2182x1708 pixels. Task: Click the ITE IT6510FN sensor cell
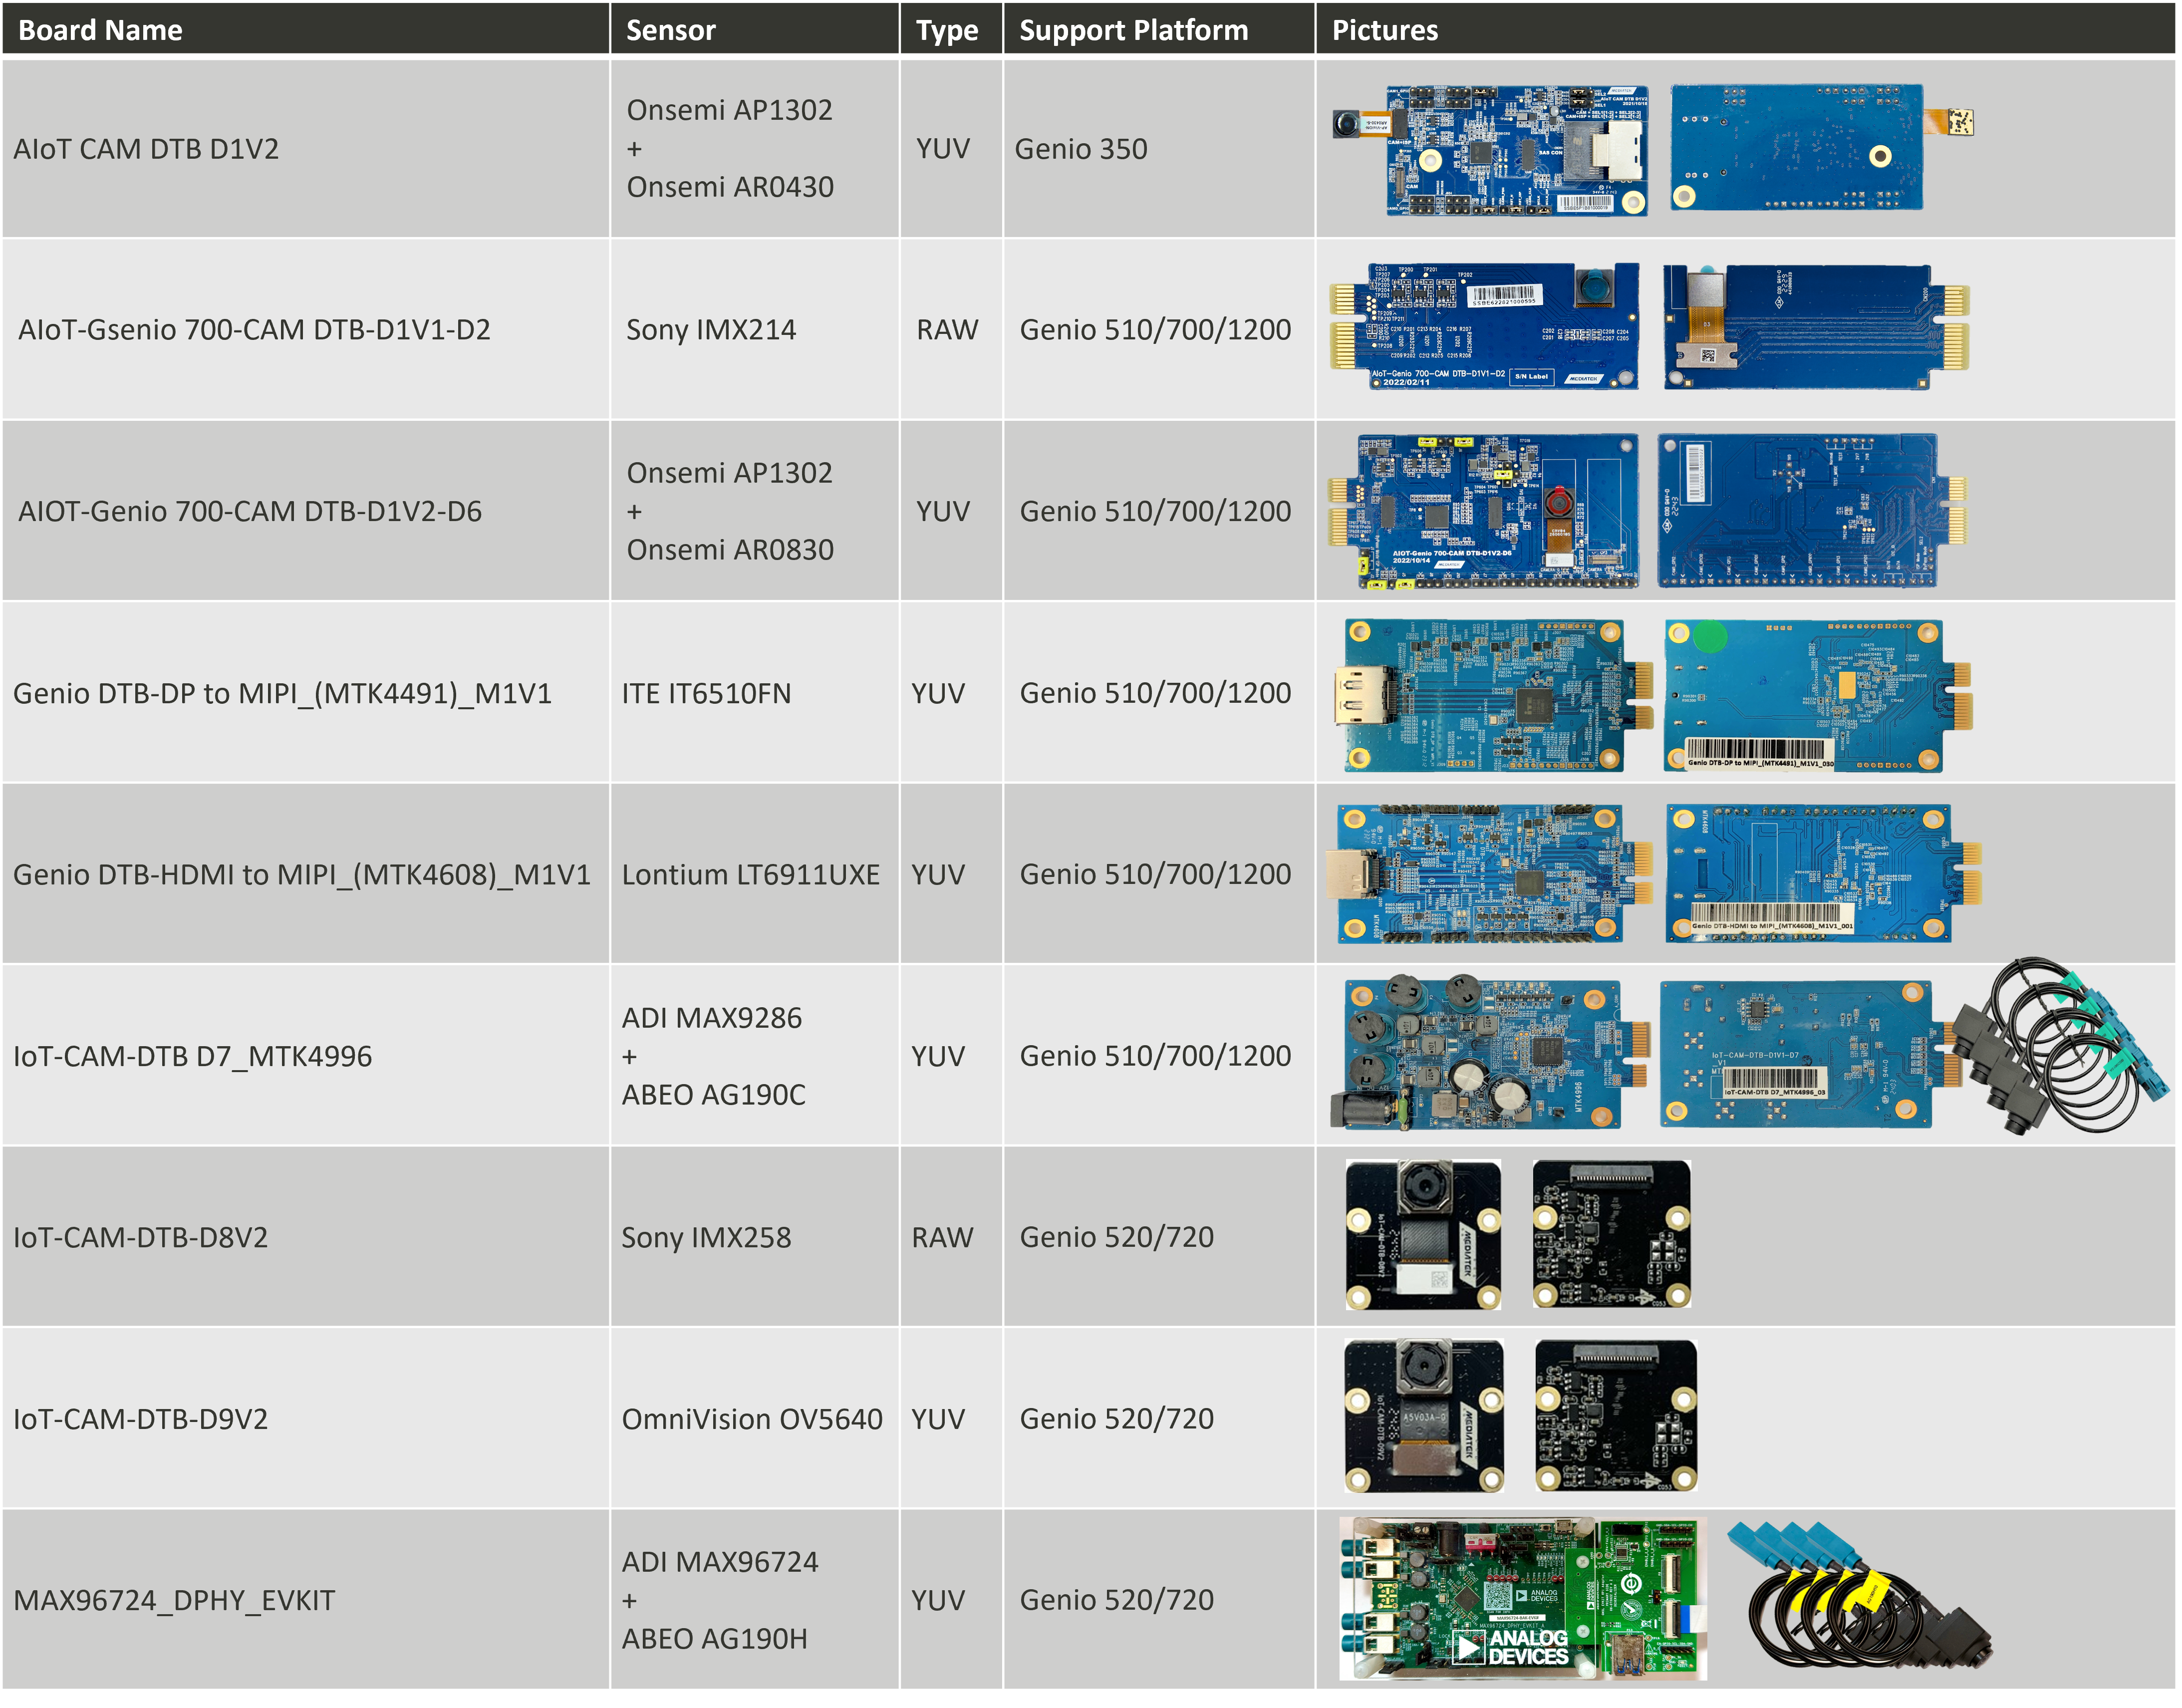(x=705, y=693)
